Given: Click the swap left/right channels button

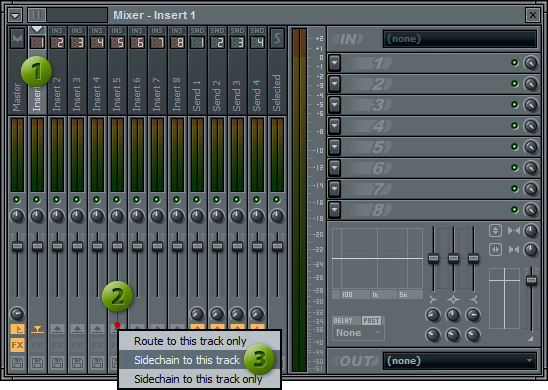Looking at the screenshot, I should click(x=495, y=250).
